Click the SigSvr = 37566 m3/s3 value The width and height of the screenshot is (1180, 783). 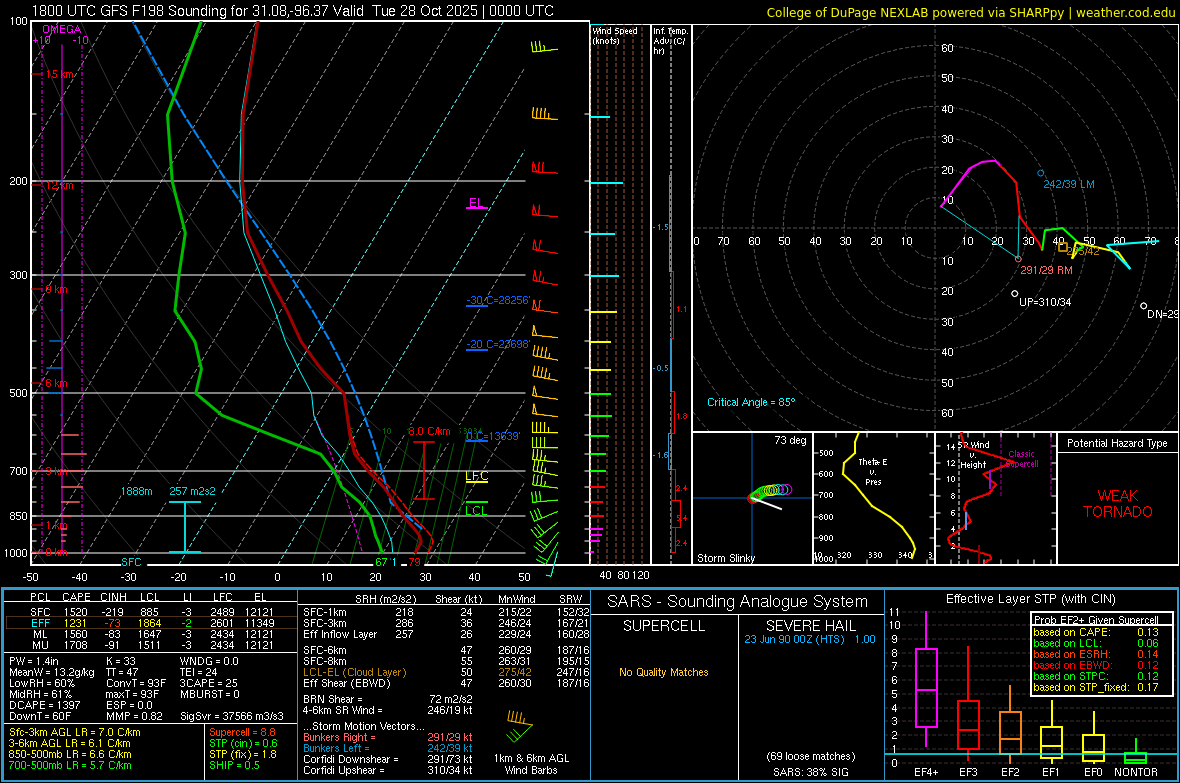[x=232, y=716]
